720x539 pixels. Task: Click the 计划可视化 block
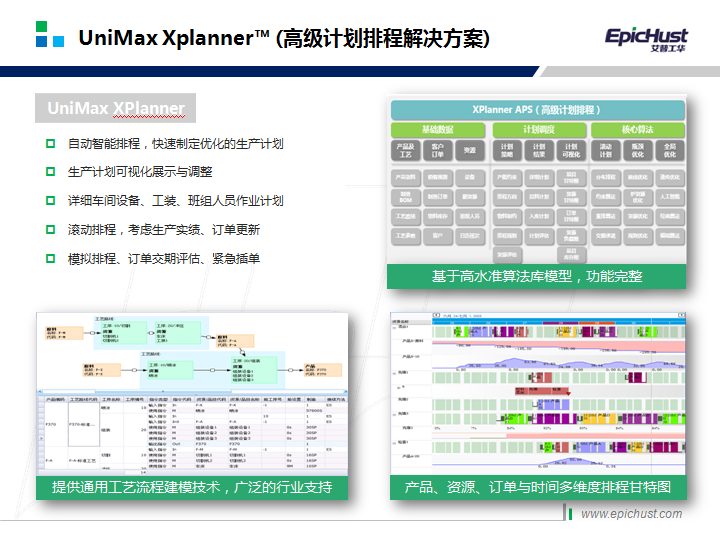[x=571, y=150]
